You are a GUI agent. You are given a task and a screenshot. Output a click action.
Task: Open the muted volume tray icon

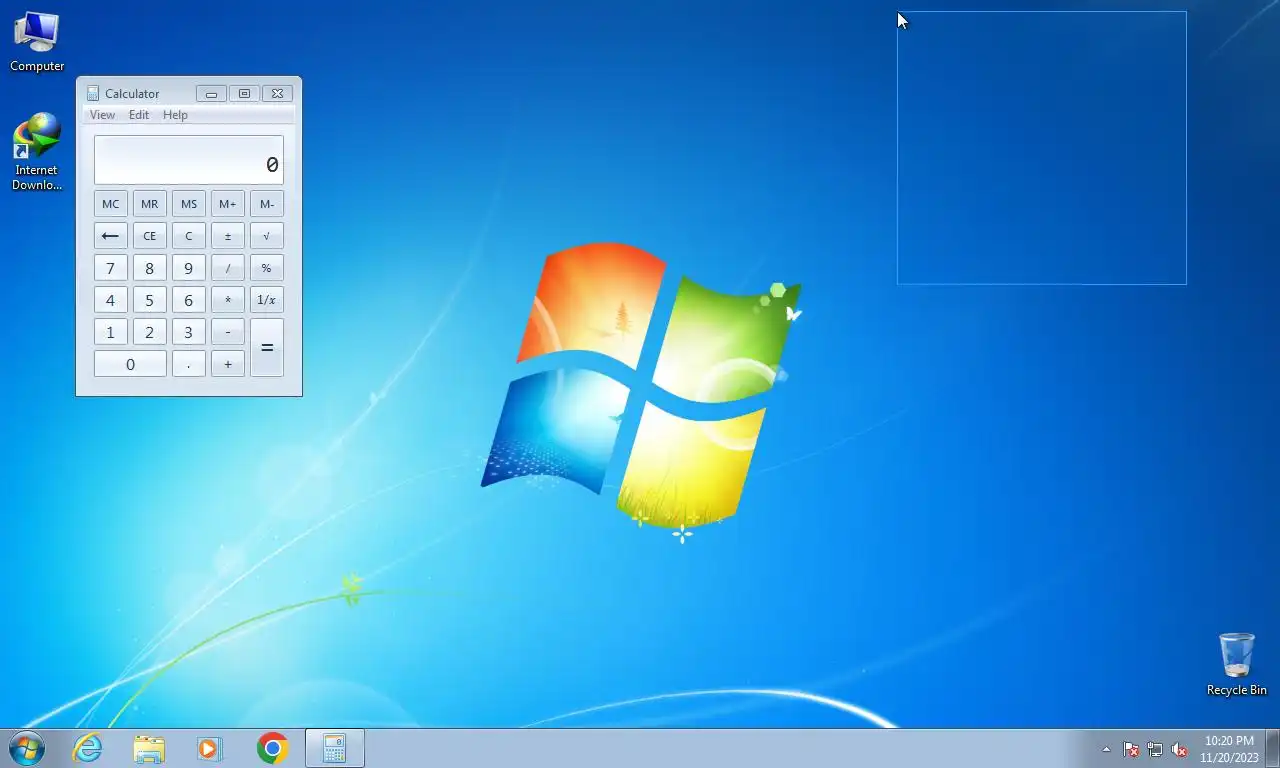pyautogui.click(x=1179, y=749)
